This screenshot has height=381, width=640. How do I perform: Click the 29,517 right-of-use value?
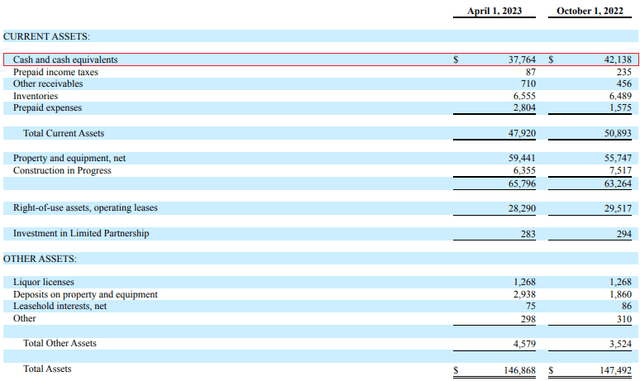(x=618, y=209)
